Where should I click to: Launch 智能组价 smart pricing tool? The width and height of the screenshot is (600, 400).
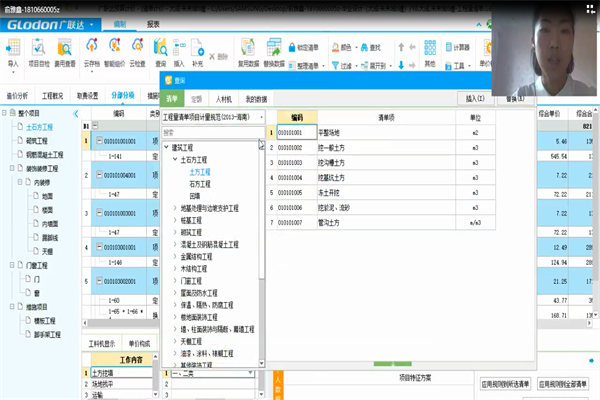(114, 53)
